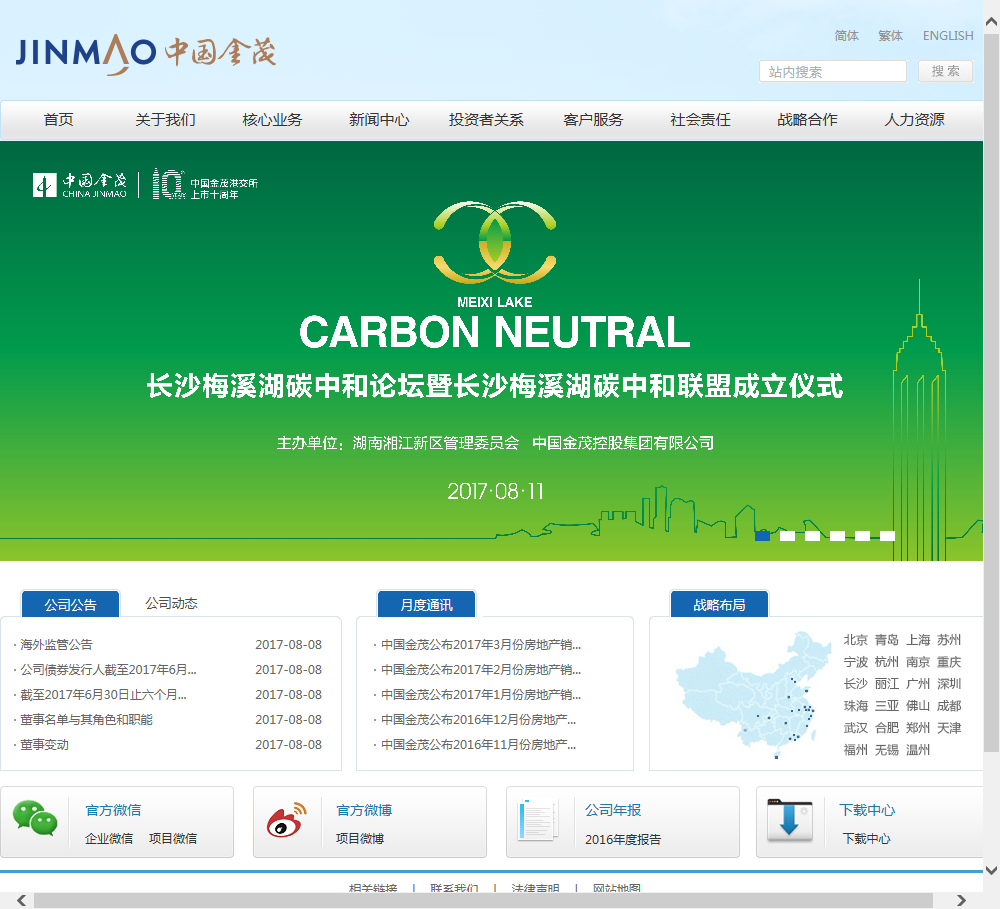Switch language to 简体
The width and height of the screenshot is (1000, 909).
point(846,36)
